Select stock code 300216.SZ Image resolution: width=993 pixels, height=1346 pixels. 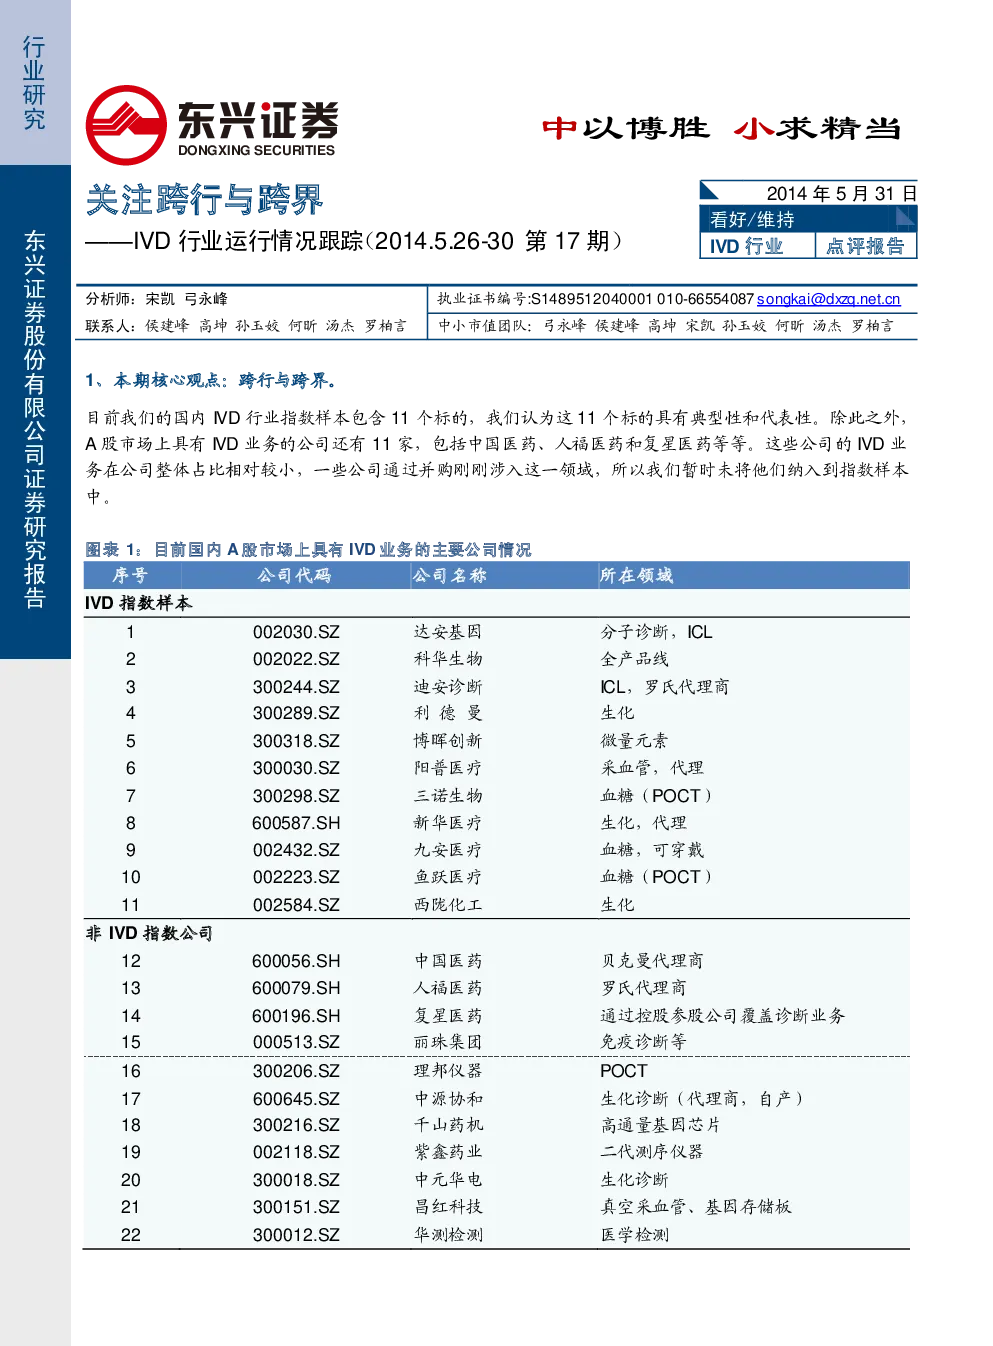[296, 1125]
